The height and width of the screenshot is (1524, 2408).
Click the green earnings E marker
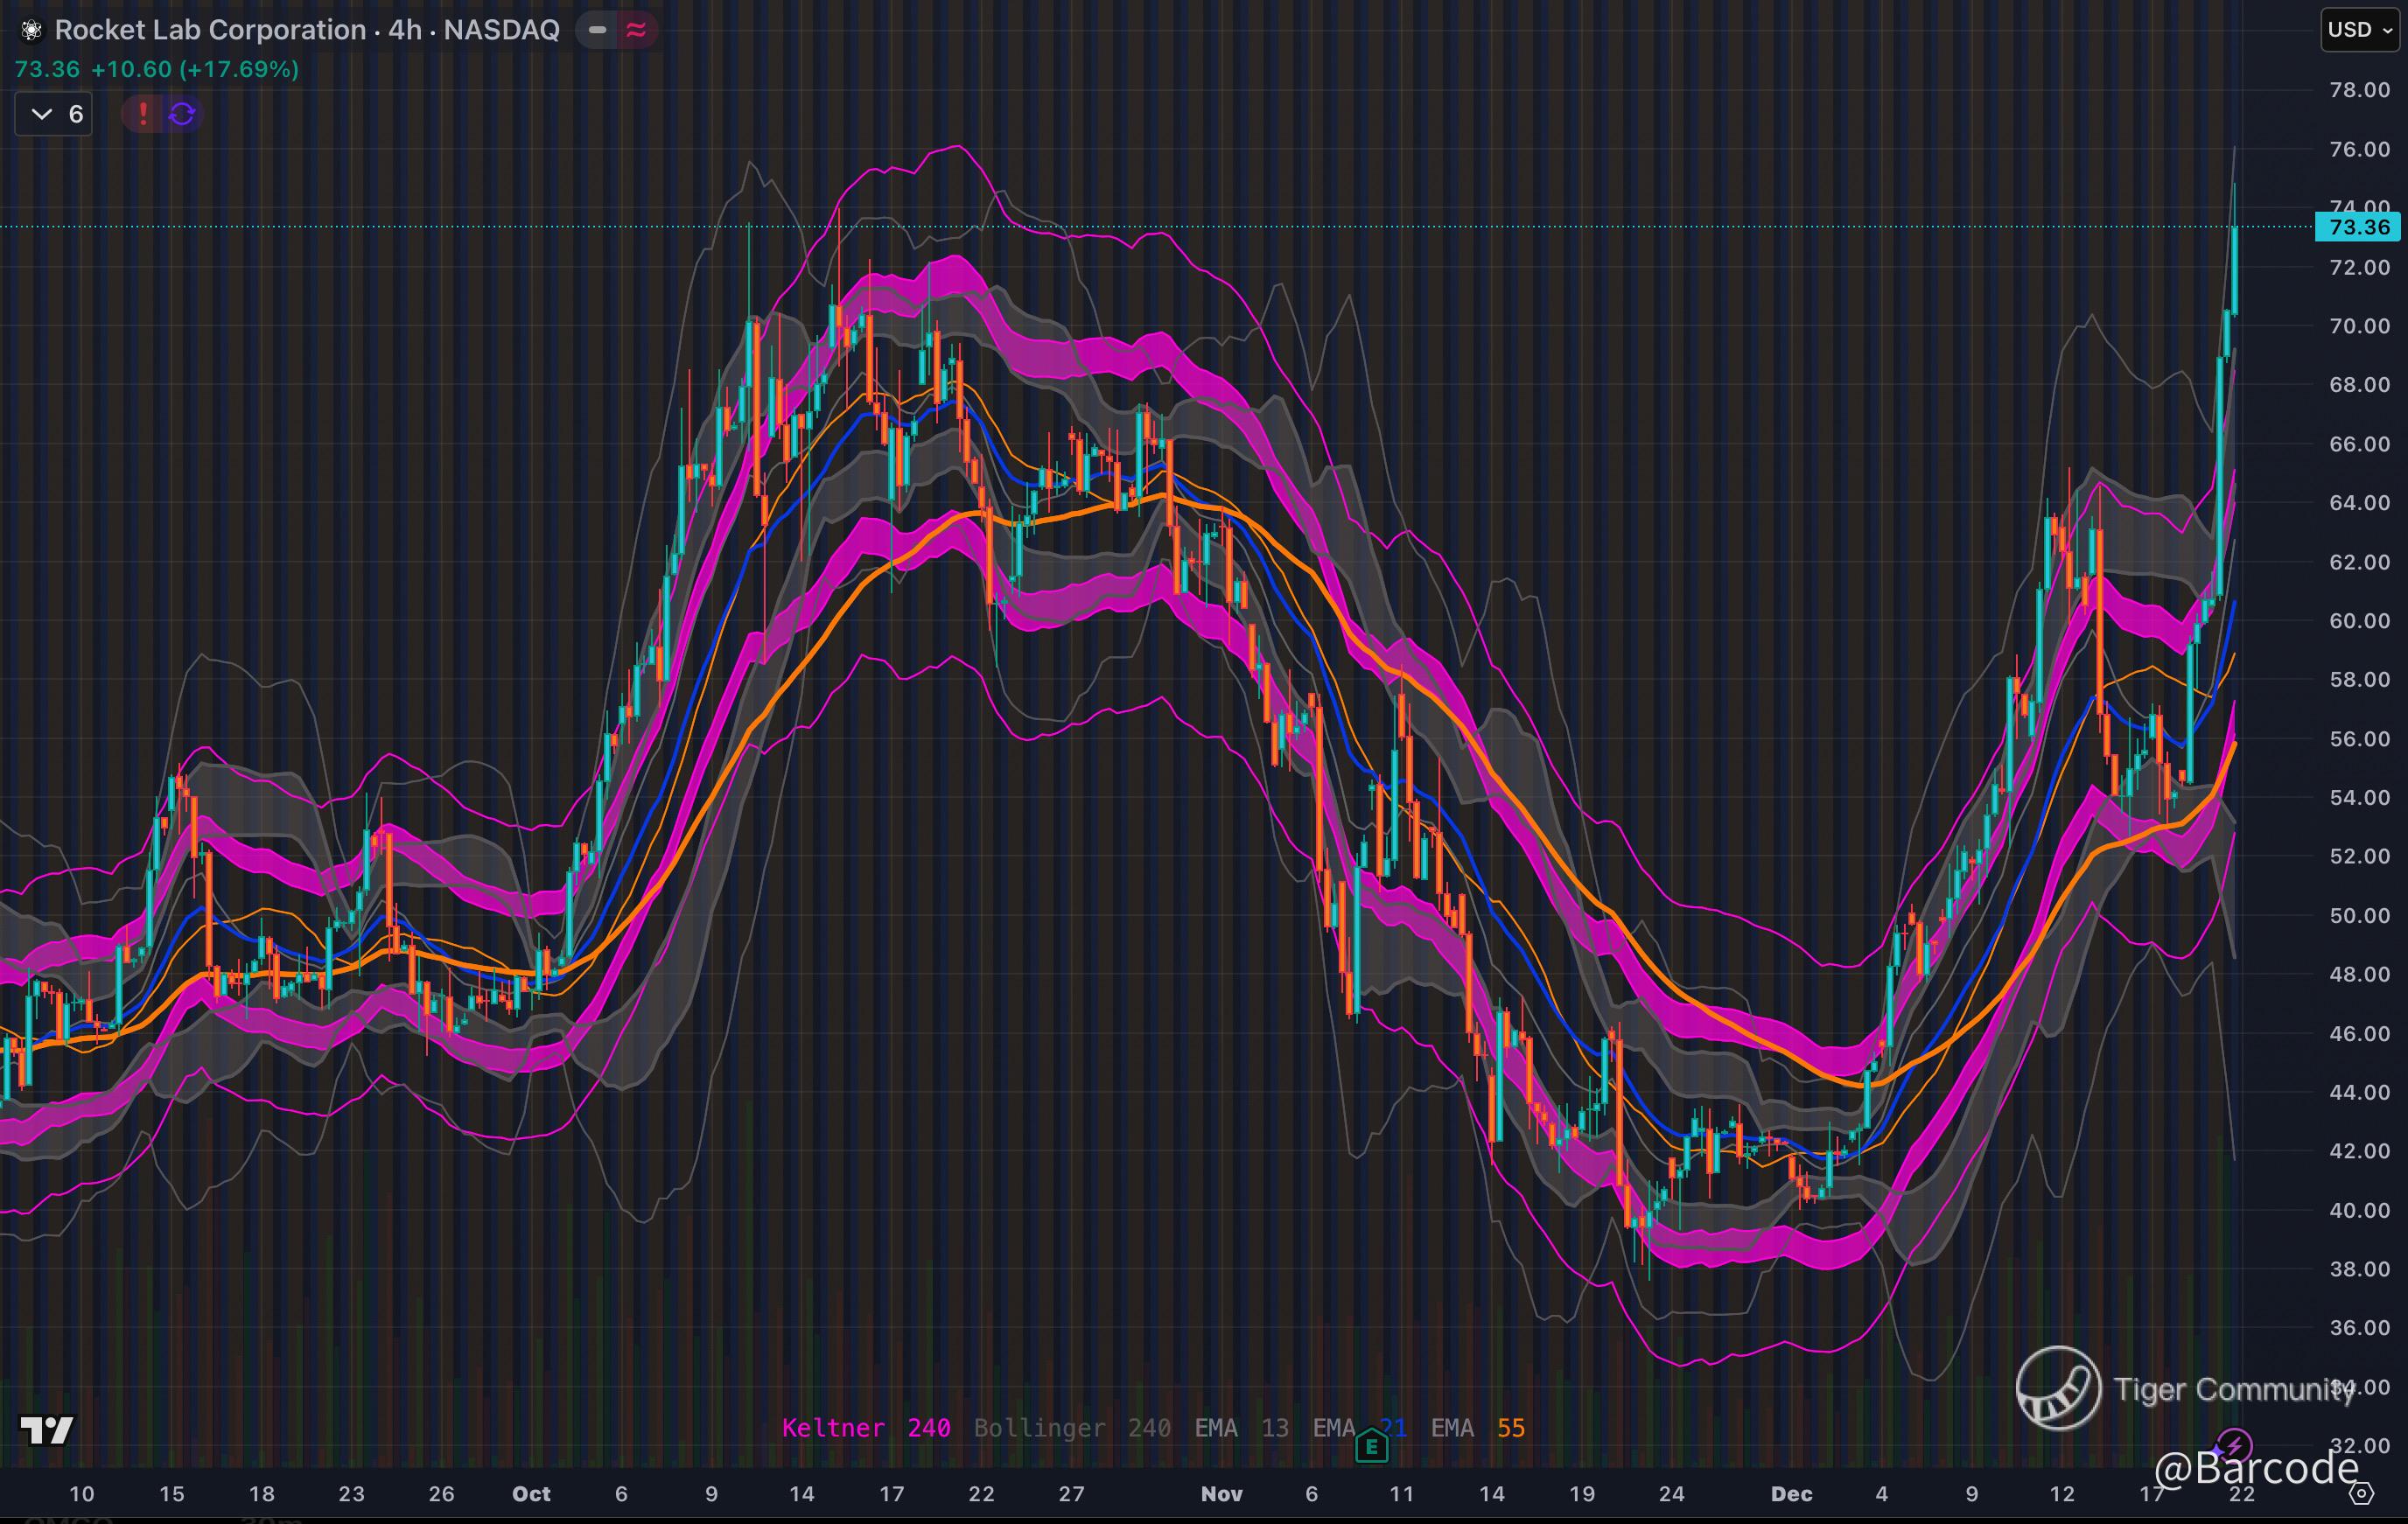pos(1371,1445)
